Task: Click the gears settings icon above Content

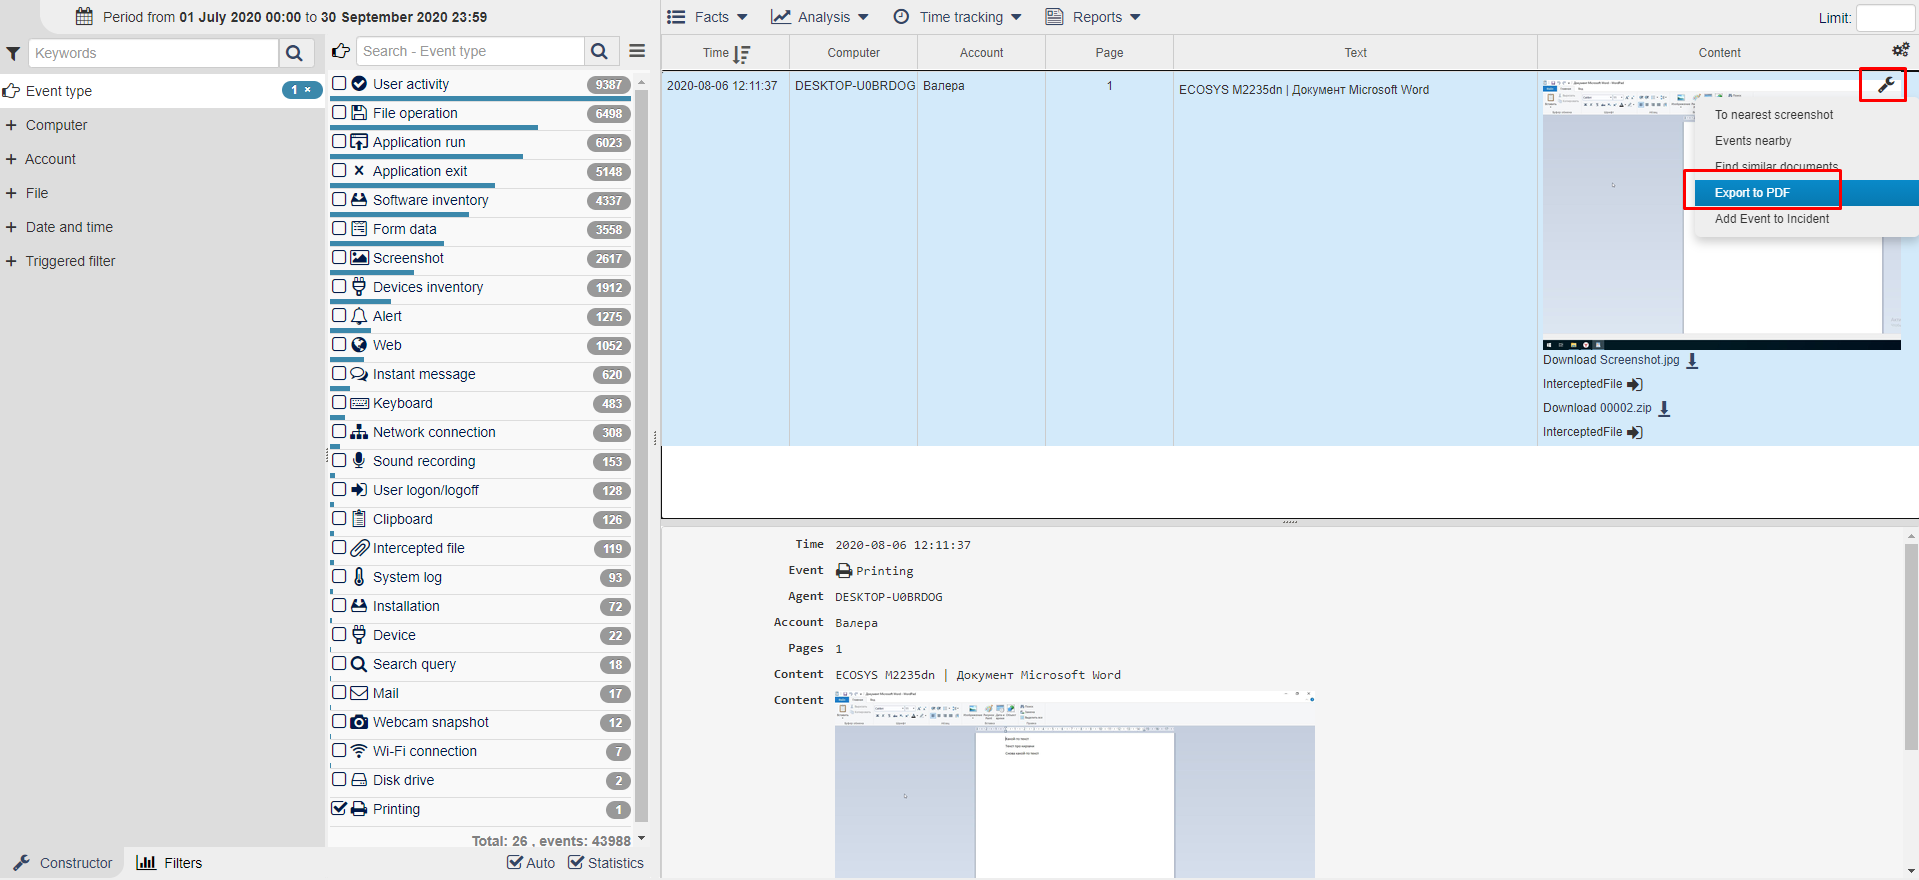Action: [1900, 50]
